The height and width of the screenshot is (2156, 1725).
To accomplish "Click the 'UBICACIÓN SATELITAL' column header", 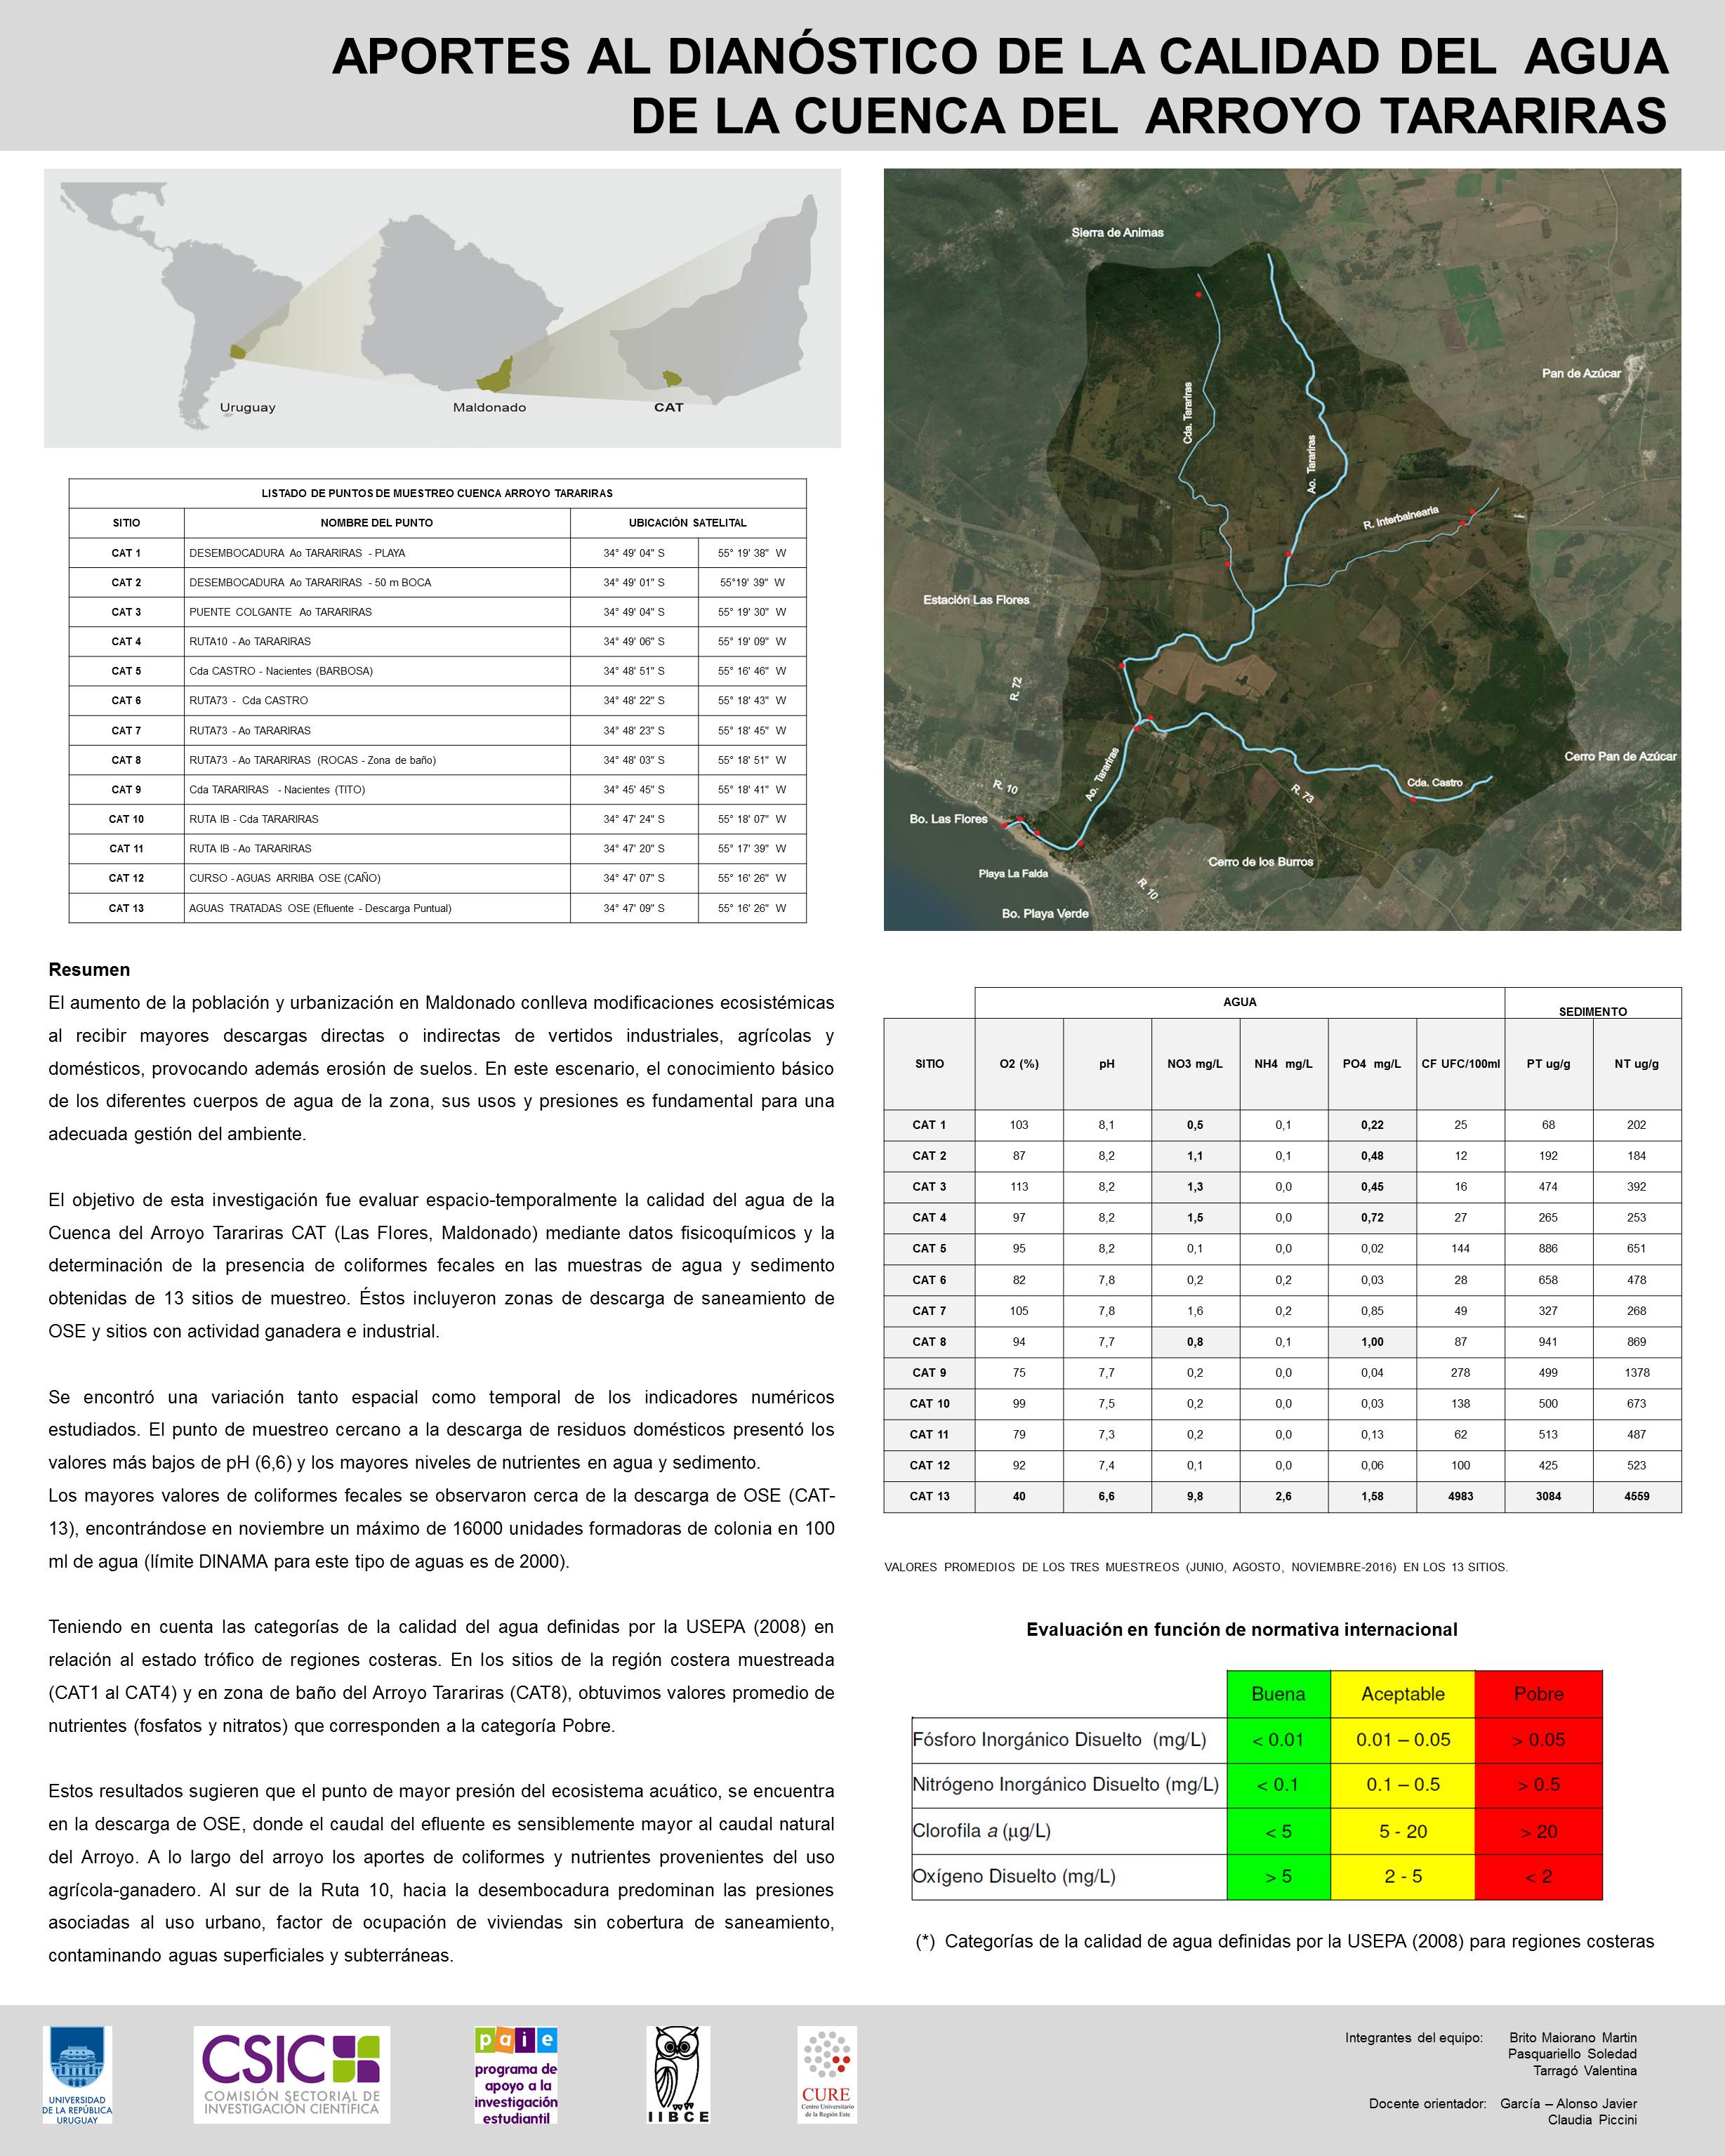I will click(687, 523).
